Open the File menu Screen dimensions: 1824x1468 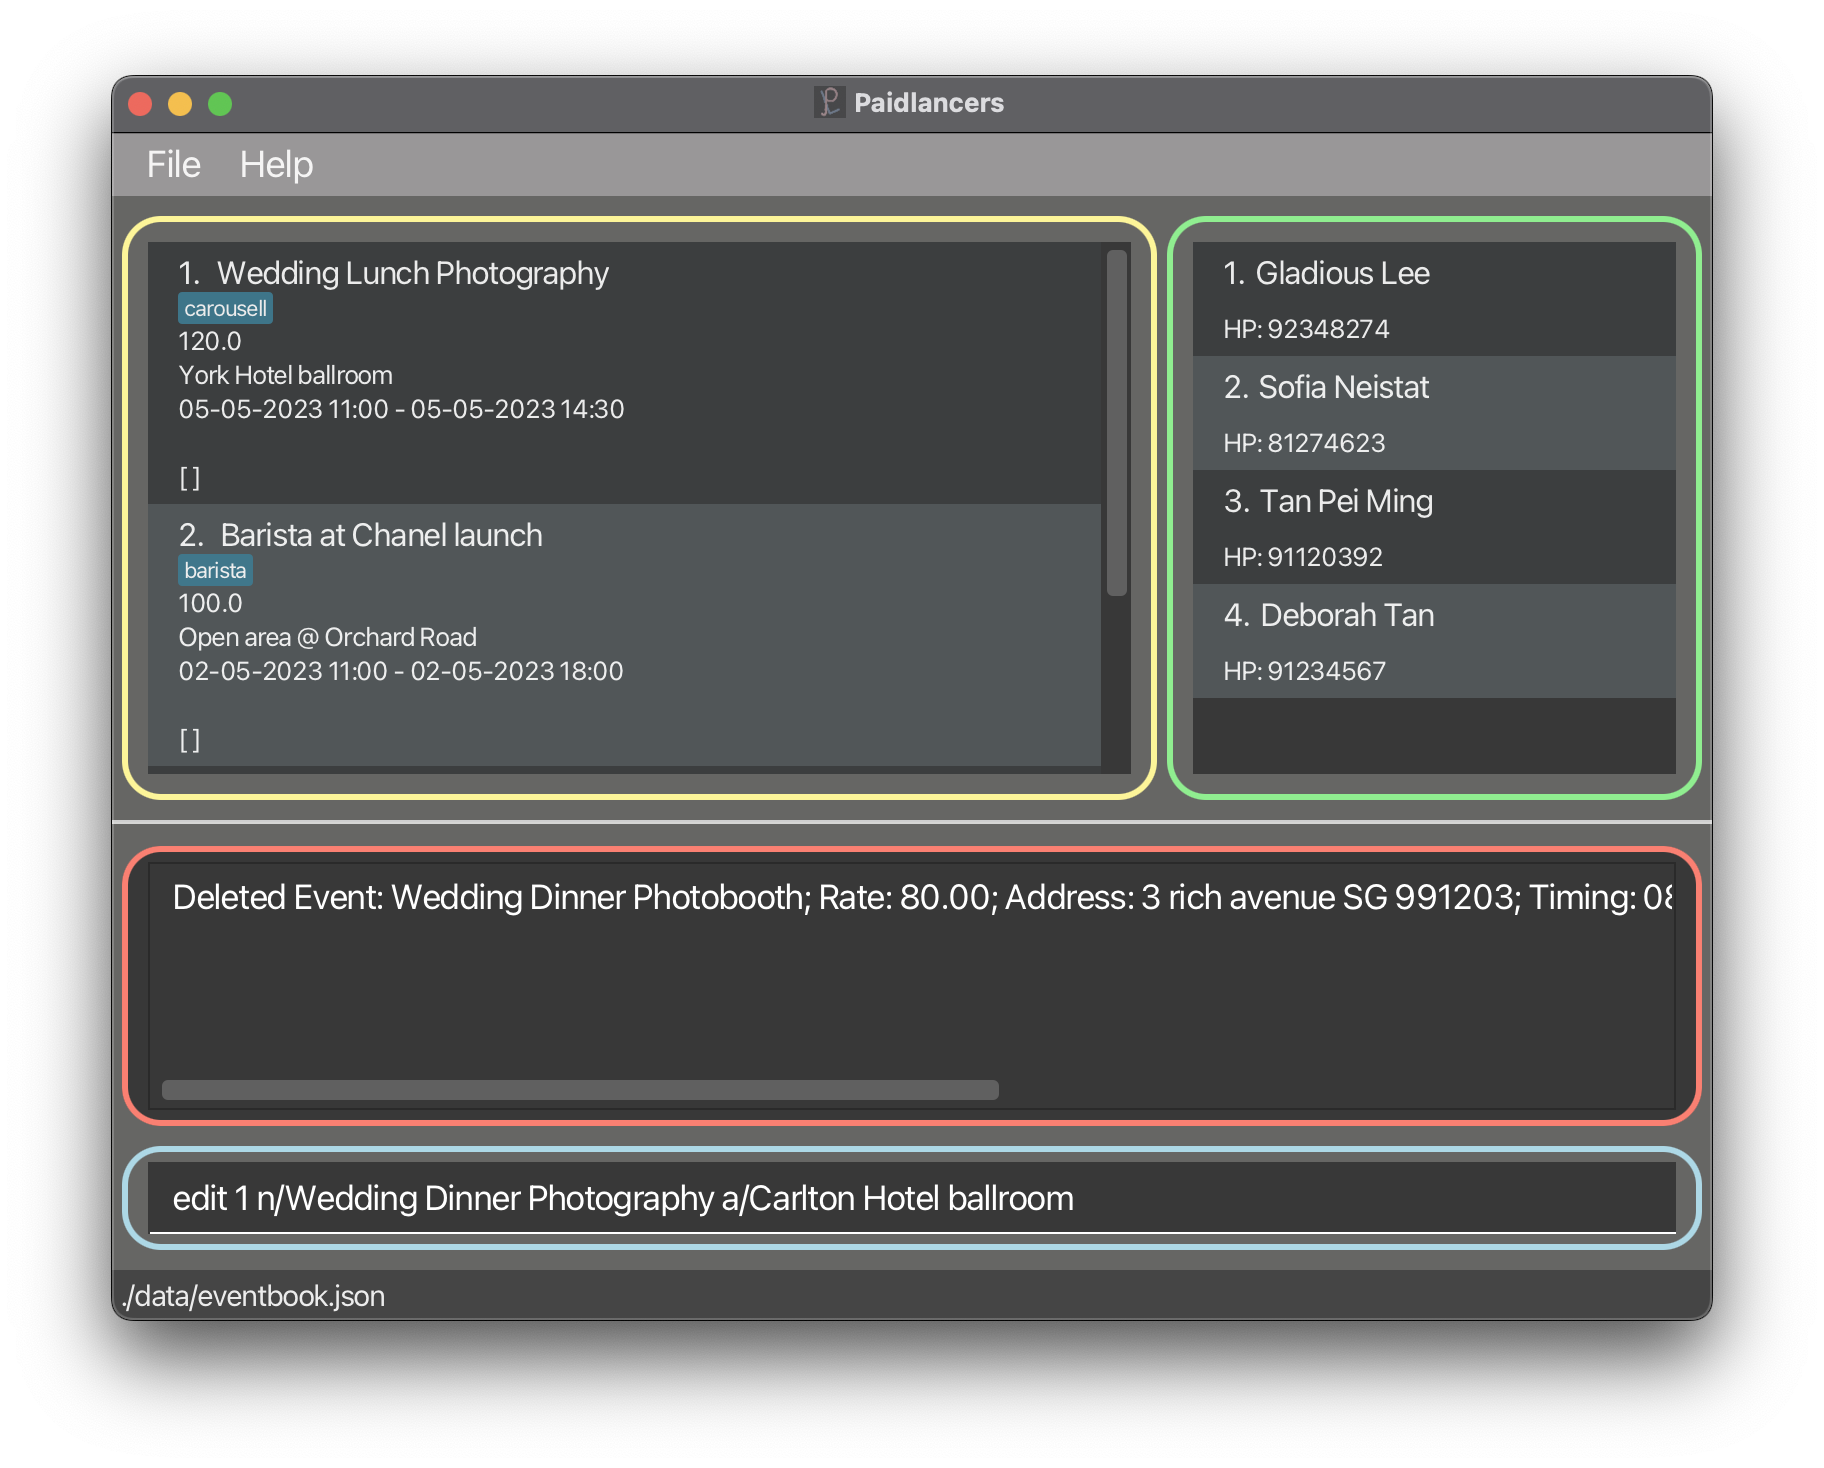173,165
